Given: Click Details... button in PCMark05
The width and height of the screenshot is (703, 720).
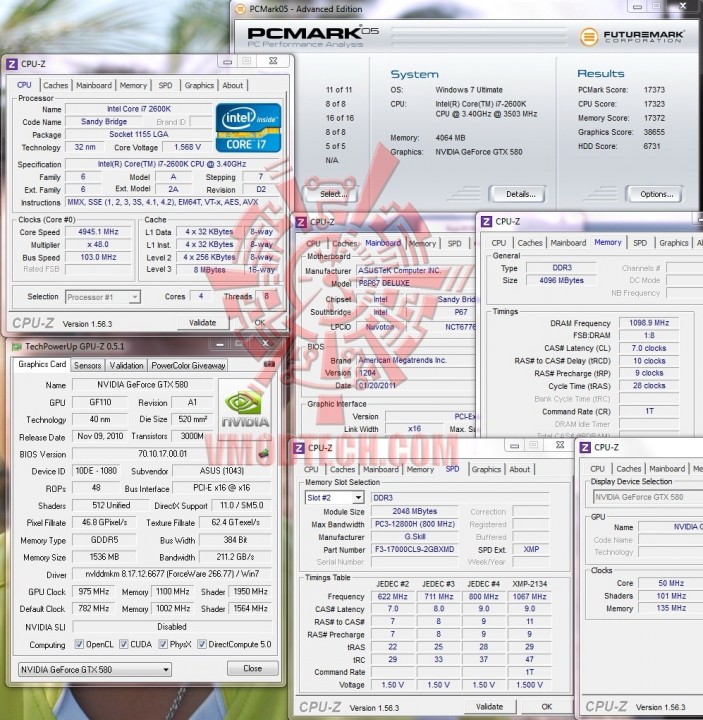Looking at the screenshot, I should tap(517, 194).
